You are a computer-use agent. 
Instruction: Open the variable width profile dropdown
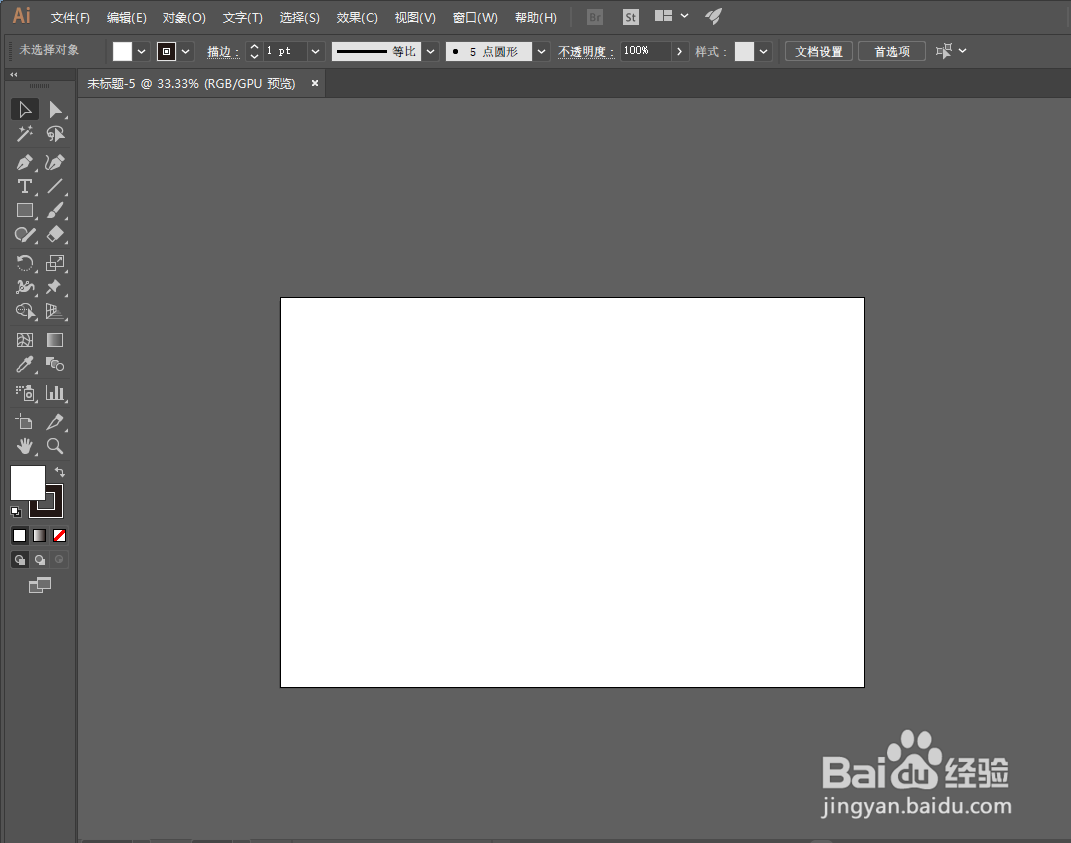430,51
